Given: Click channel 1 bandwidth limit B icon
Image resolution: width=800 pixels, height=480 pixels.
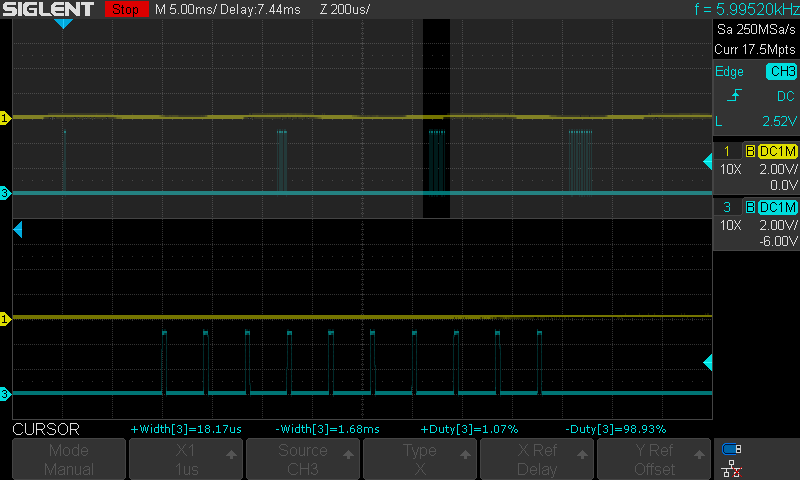Looking at the screenshot, I should pos(750,151).
